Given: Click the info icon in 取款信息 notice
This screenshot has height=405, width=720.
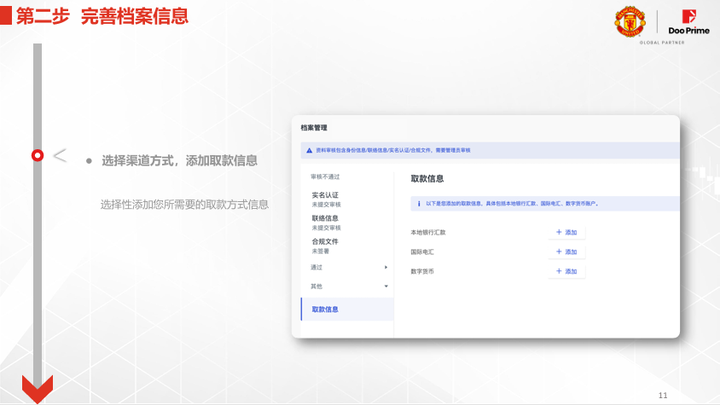Looking at the screenshot, I should (418, 203).
